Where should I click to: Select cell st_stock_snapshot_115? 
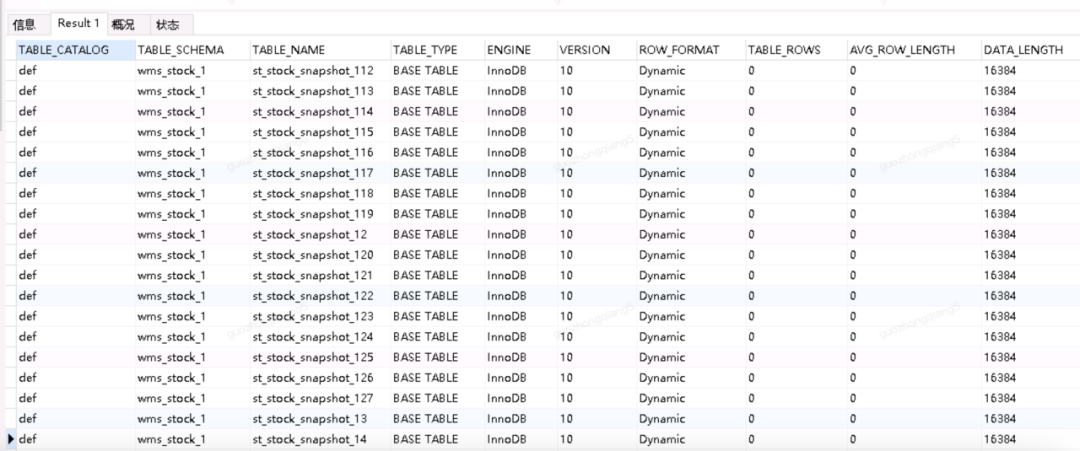[320, 132]
